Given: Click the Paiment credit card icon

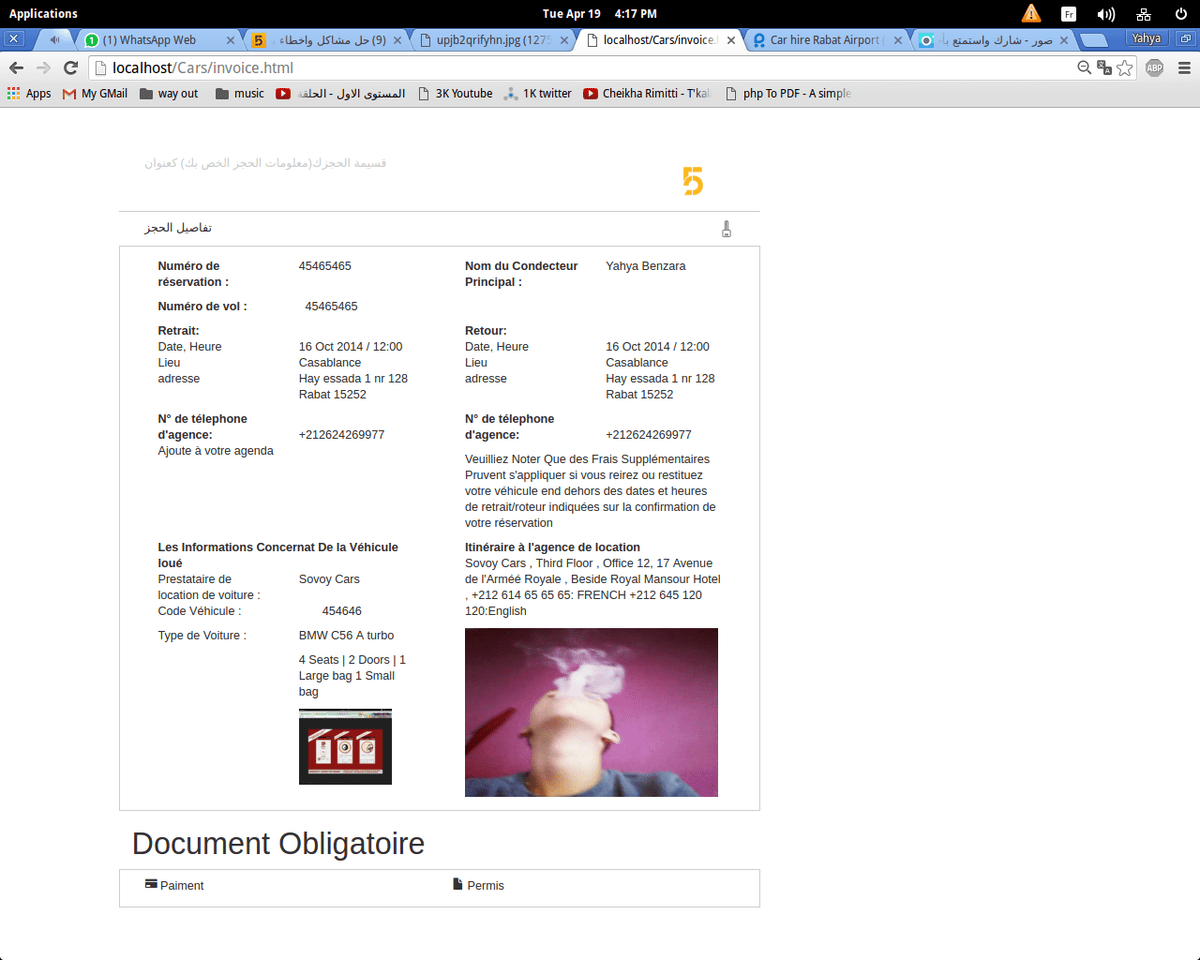Looking at the screenshot, I should point(151,884).
